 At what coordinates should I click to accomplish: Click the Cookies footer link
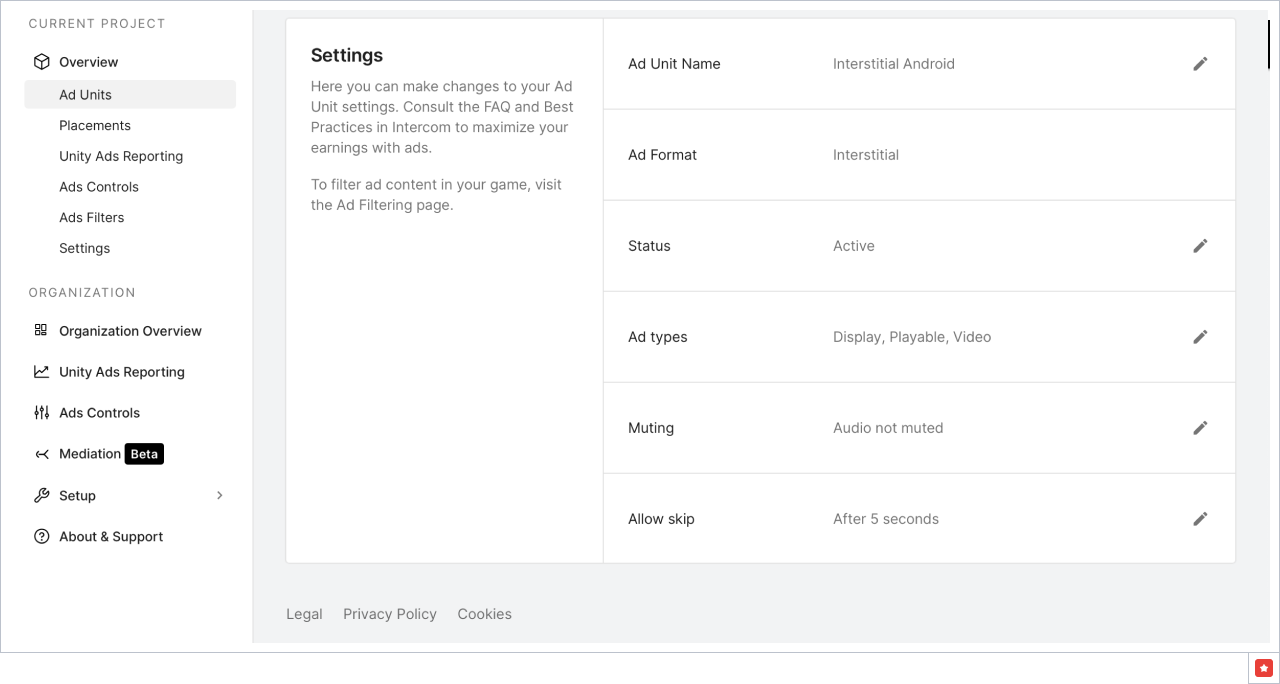[484, 614]
